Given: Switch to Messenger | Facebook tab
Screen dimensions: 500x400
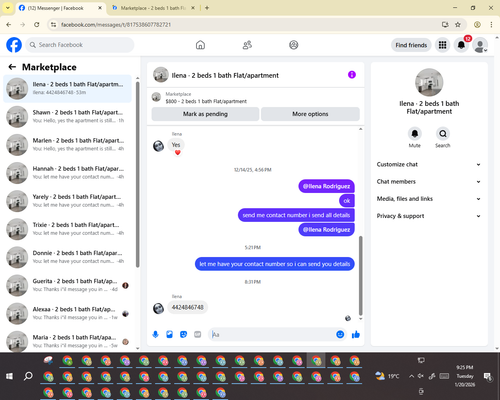Looking at the screenshot, I should [x=60, y=8].
